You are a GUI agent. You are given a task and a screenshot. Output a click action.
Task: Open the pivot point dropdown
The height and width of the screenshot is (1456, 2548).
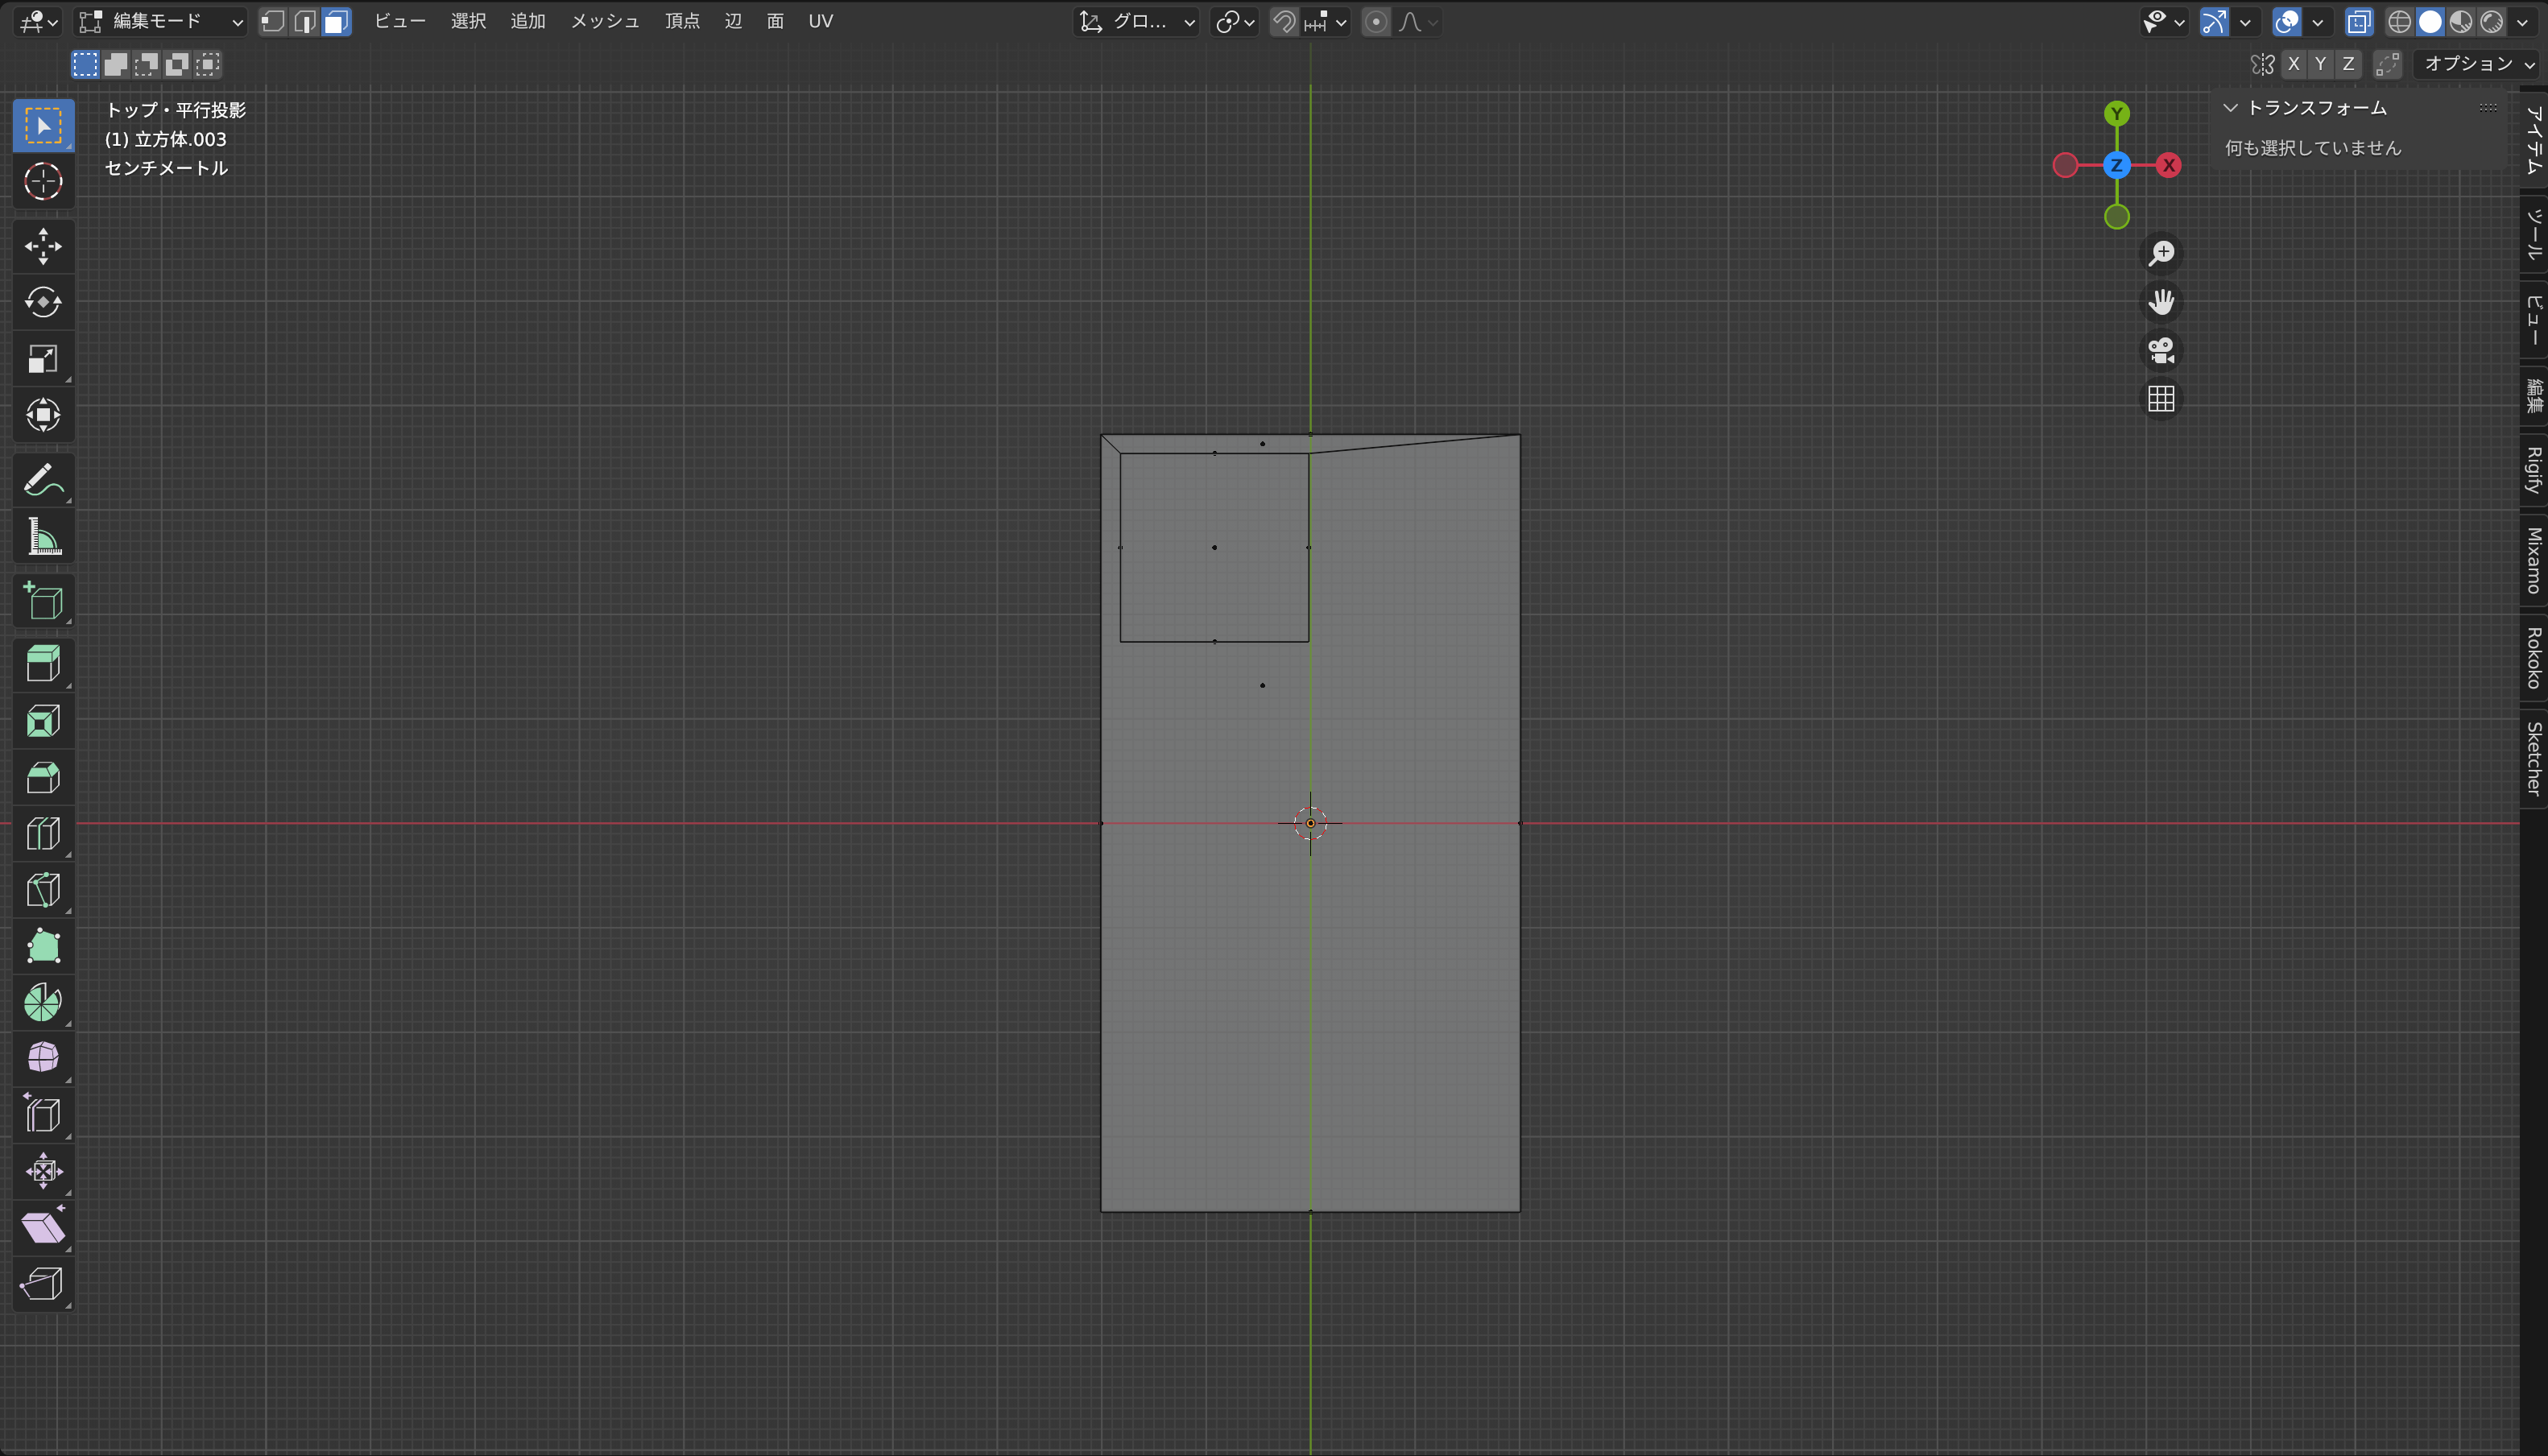[x=1235, y=21]
